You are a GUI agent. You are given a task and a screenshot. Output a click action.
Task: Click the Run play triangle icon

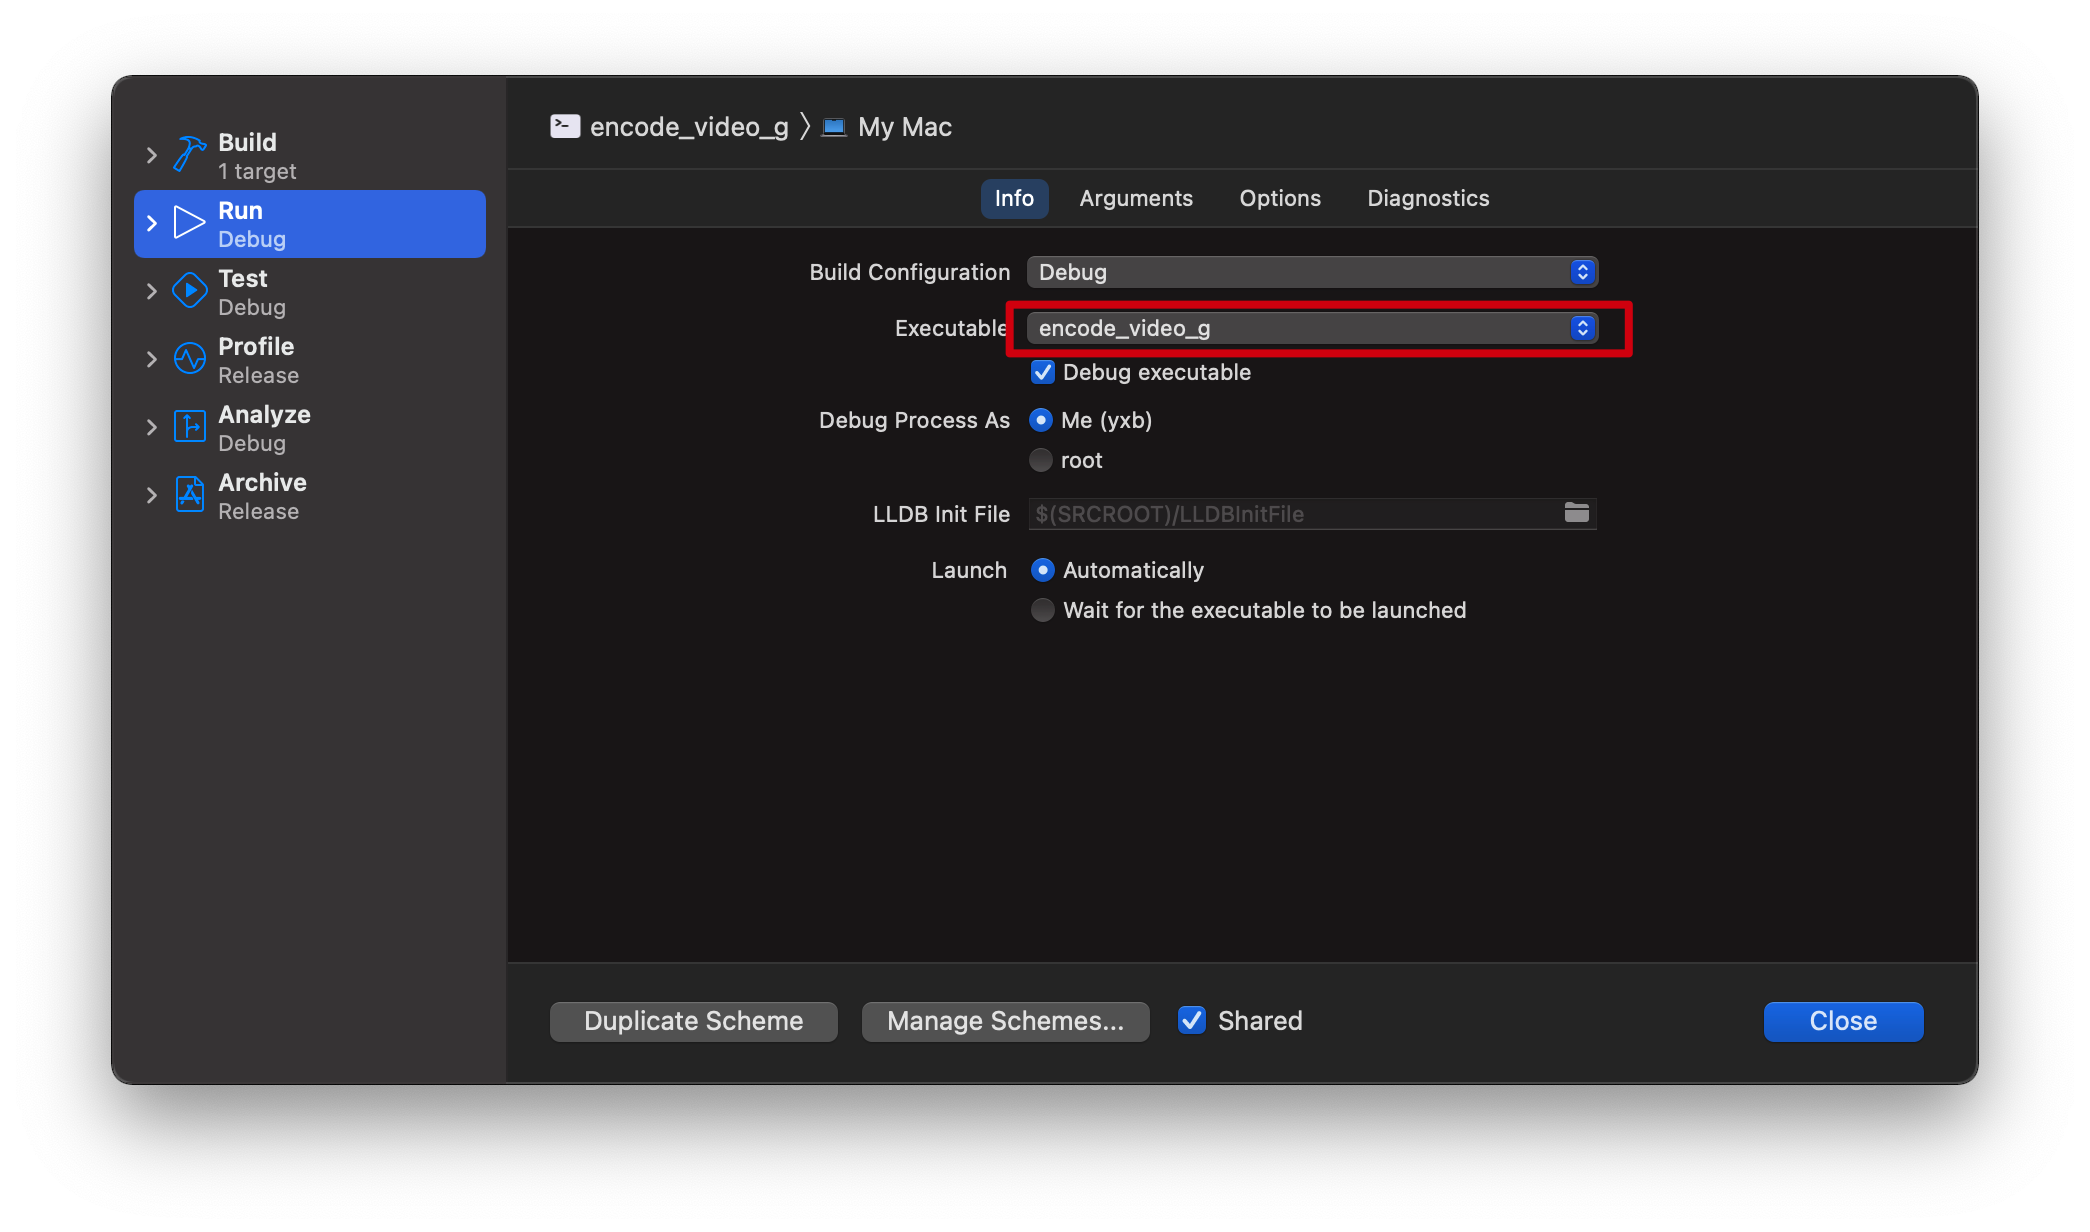click(189, 223)
